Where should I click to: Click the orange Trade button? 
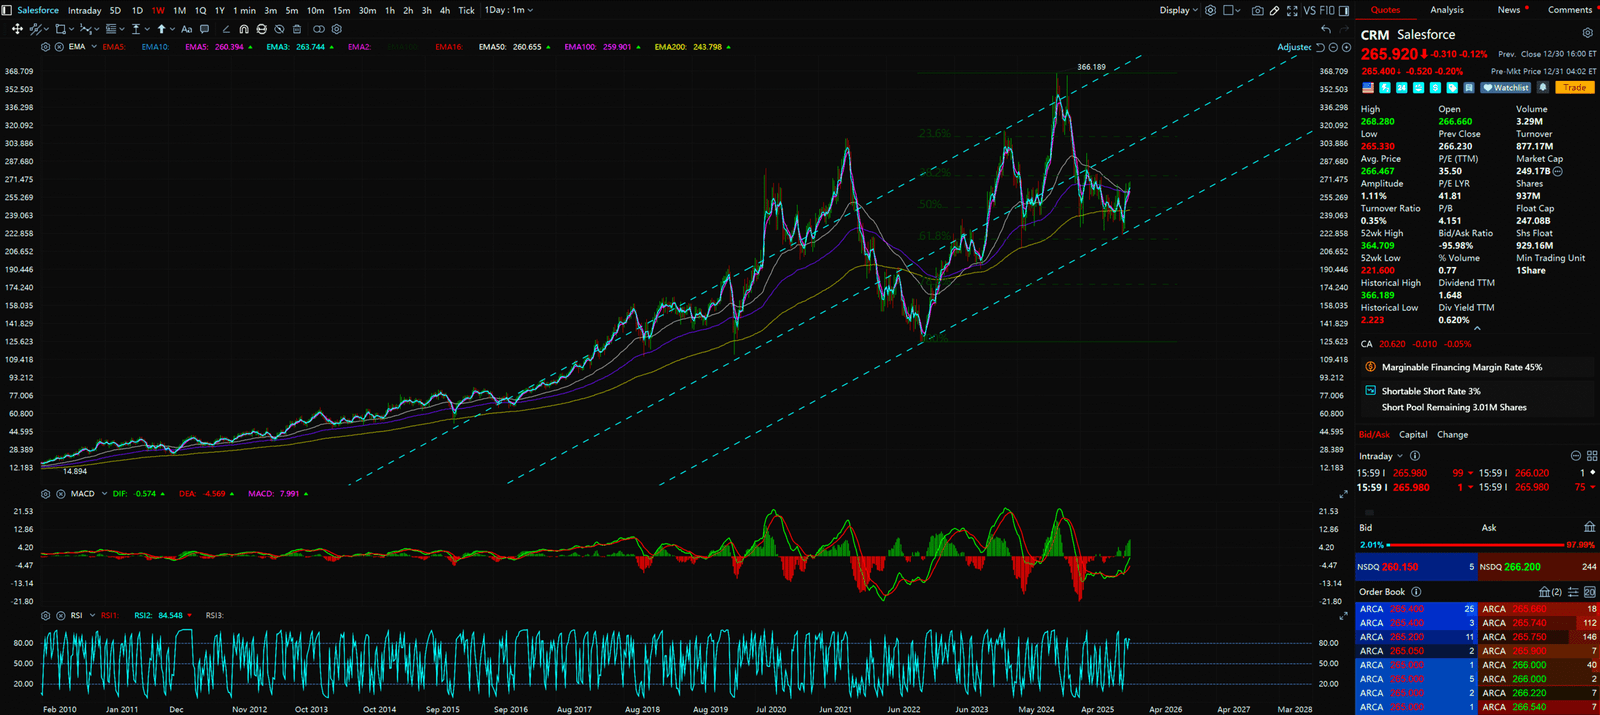[x=1574, y=88]
